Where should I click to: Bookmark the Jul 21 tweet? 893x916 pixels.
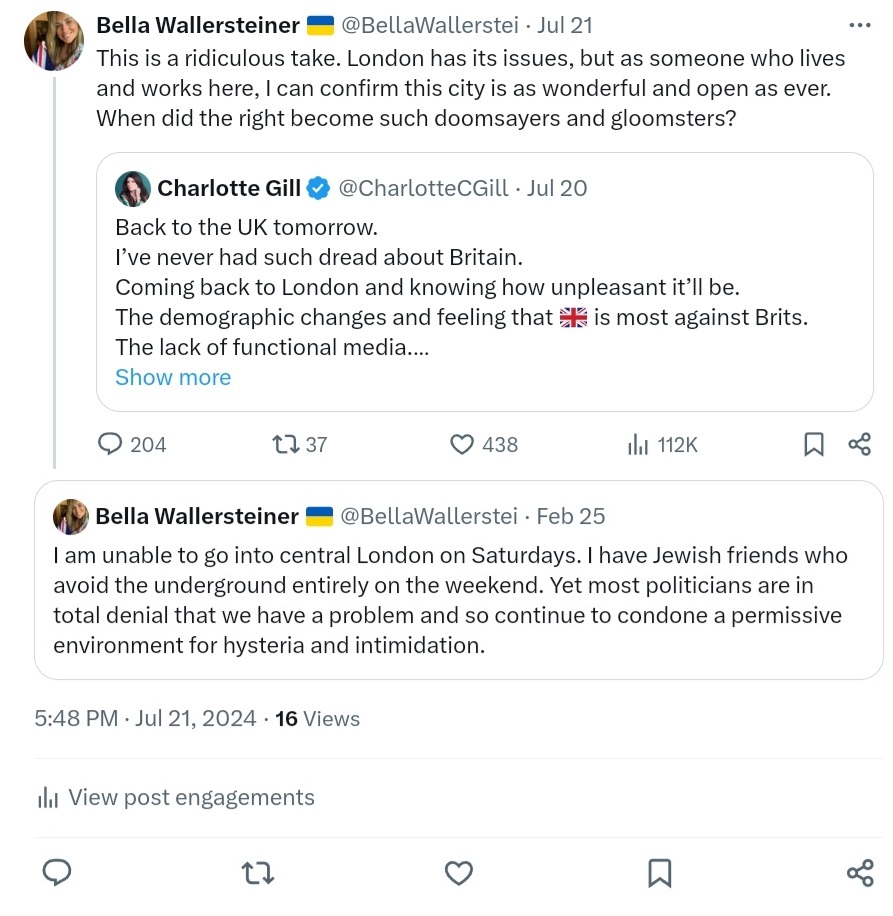coord(814,444)
